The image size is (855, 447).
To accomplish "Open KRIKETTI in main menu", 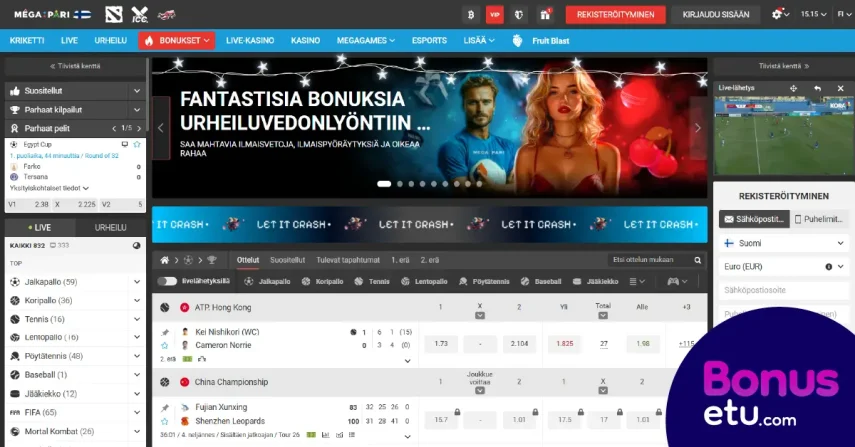I will tap(27, 40).
